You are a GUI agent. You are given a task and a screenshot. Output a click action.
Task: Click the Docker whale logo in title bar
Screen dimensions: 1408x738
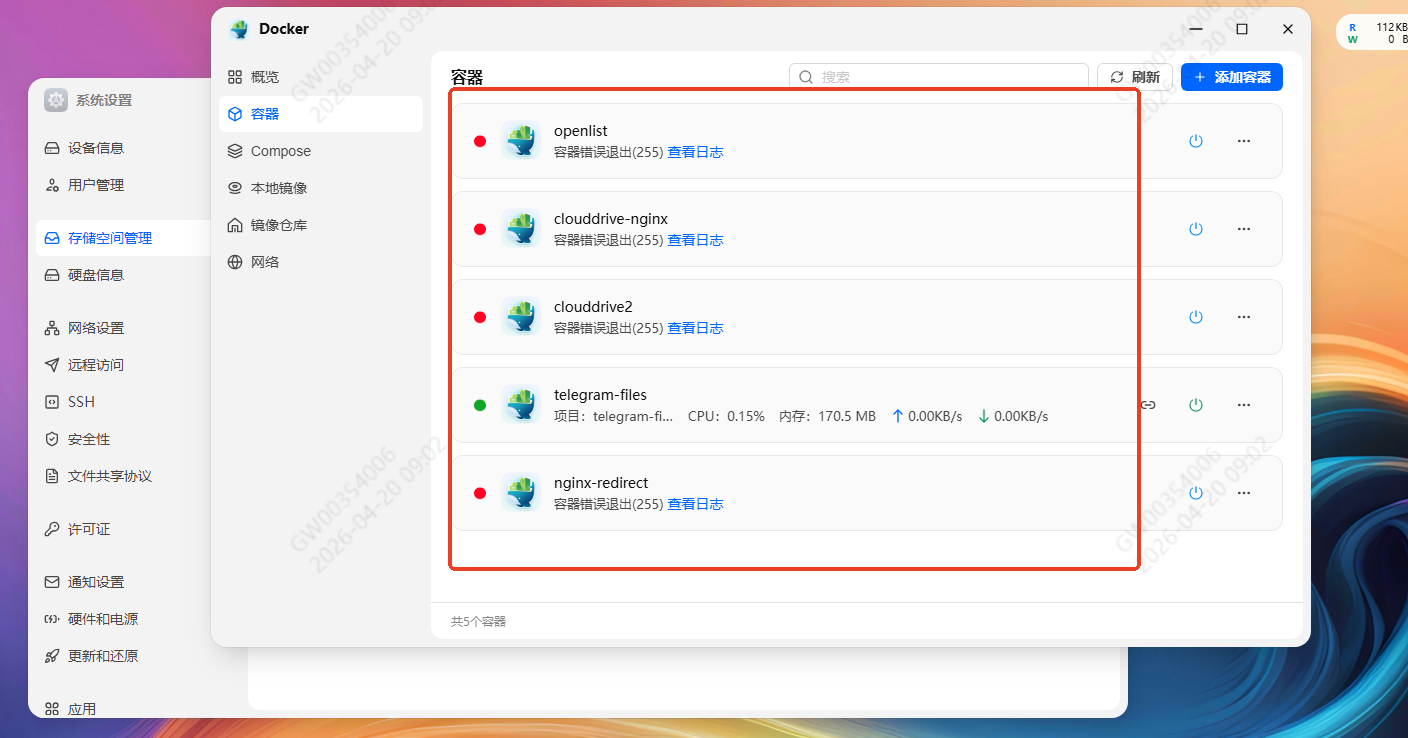click(x=239, y=29)
